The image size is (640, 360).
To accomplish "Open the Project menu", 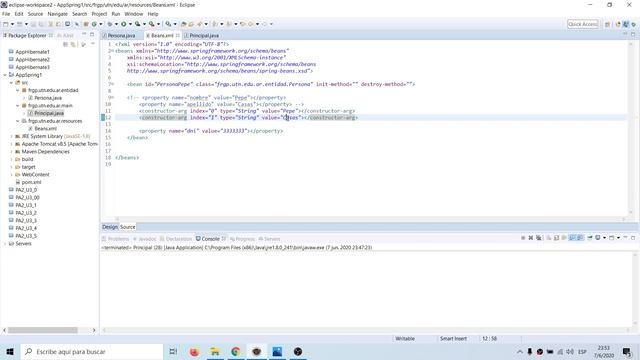I will (99, 14).
